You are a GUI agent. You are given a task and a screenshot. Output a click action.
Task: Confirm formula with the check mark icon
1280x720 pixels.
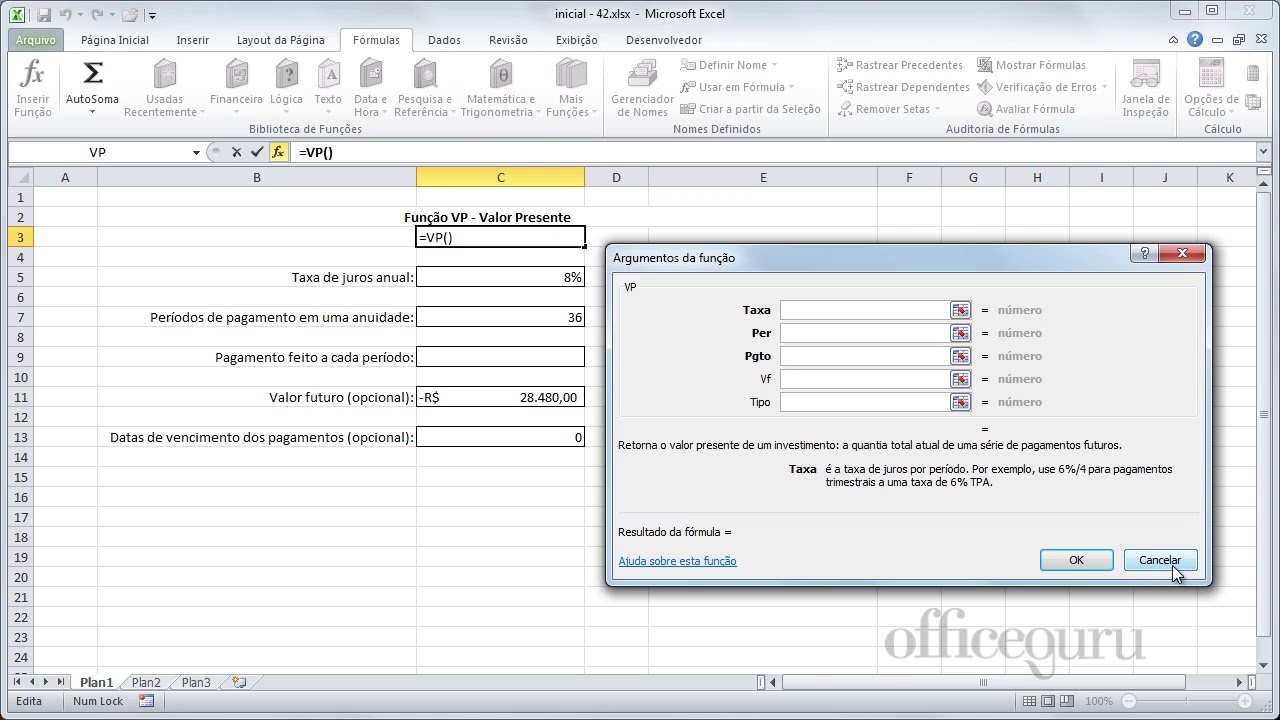click(x=257, y=152)
